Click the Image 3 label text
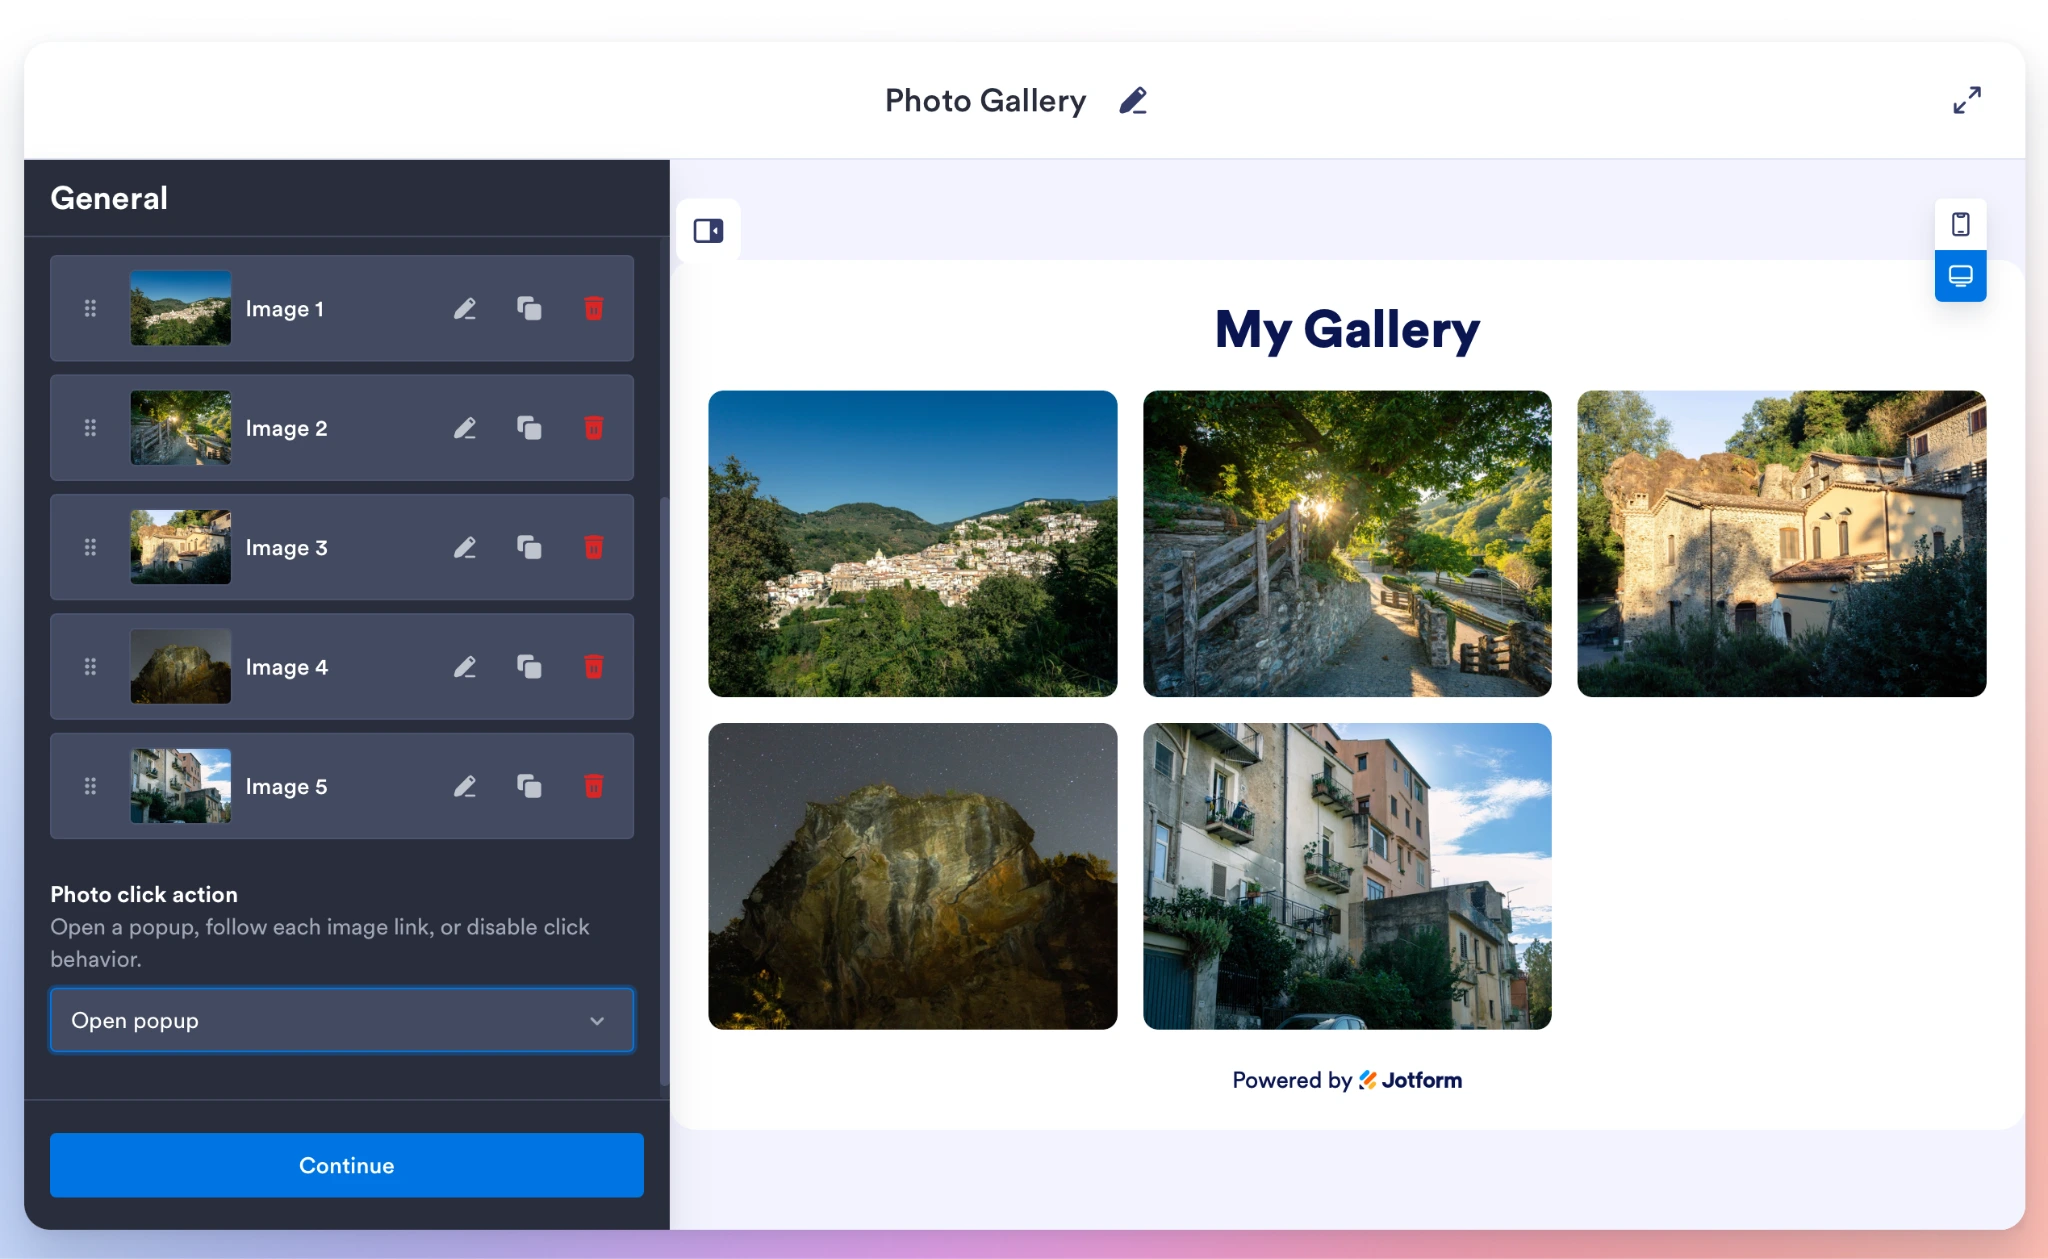This screenshot has width=2048, height=1259. [x=286, y=548]
